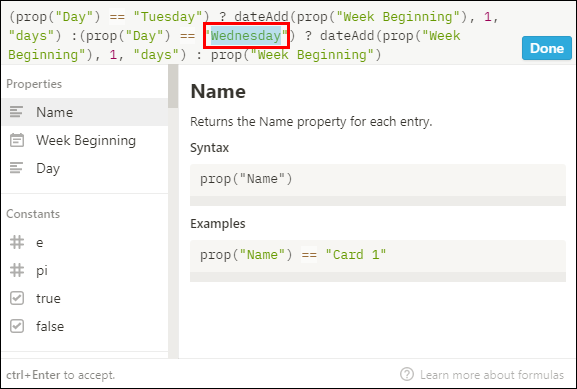Click the Properties section label
Screen dimensions: 577x389
(x=34, y=84)
